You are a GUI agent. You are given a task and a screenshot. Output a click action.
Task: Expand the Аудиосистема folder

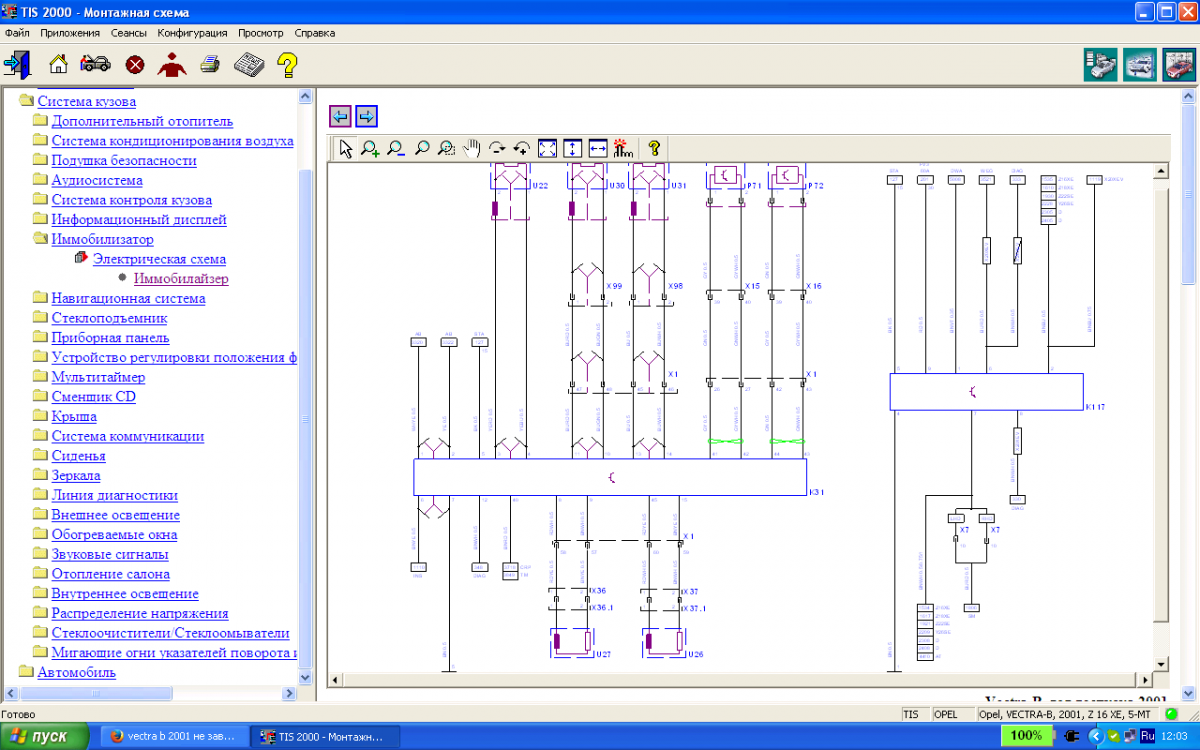coord(40,181)
